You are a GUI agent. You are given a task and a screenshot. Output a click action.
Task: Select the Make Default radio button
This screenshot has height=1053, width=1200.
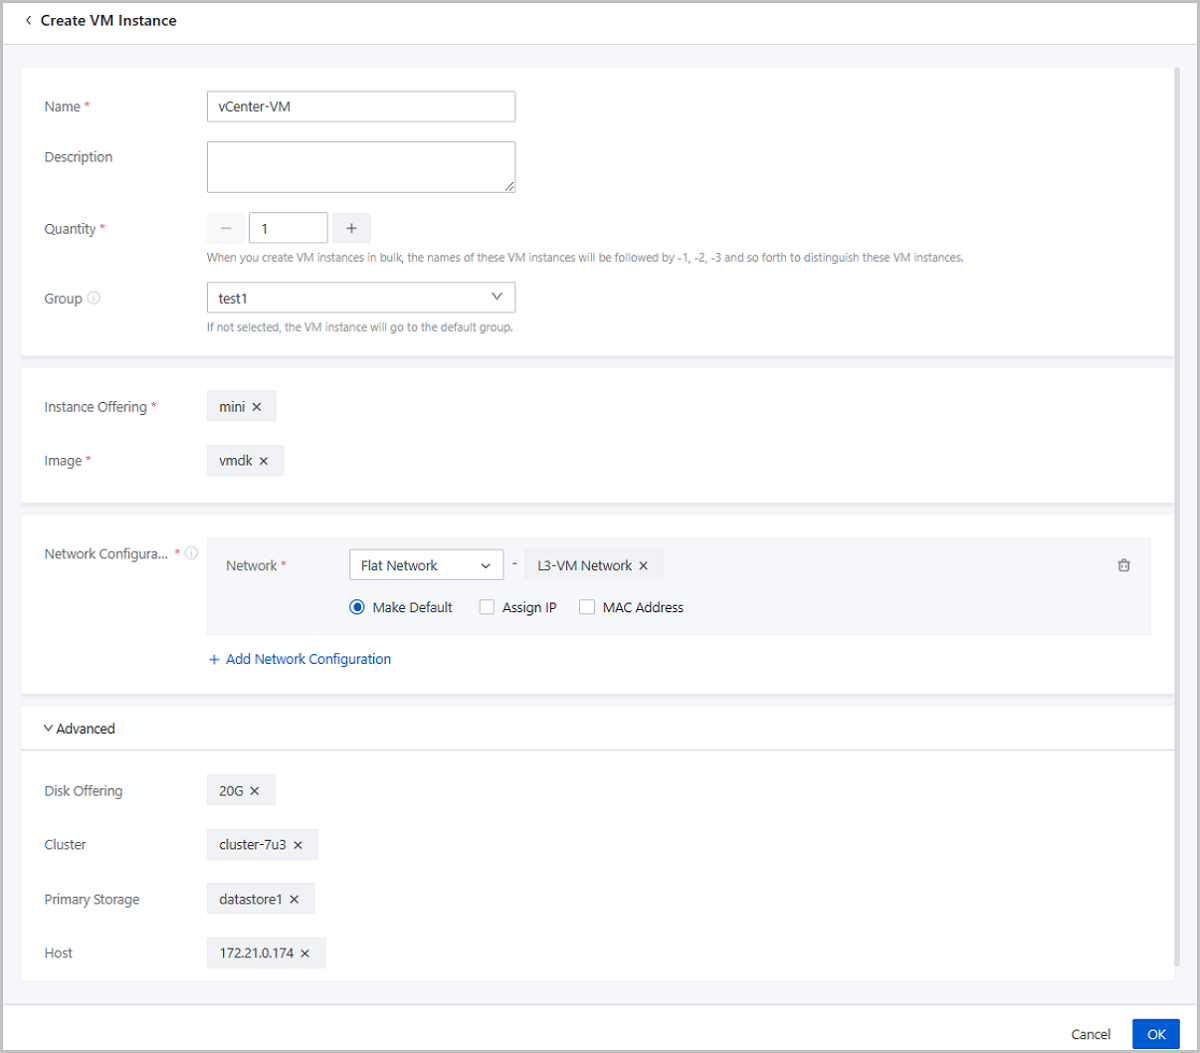[x=357, y=607]
